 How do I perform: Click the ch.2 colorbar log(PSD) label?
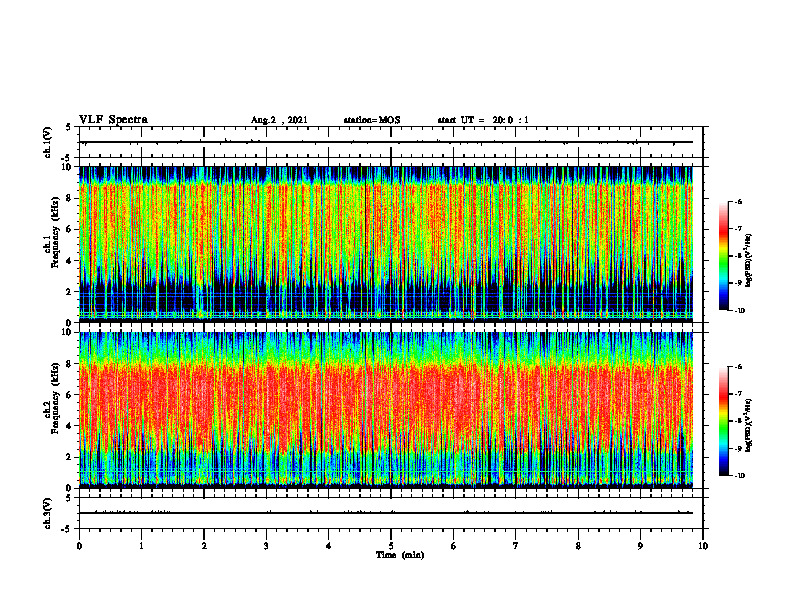[749, 425]
